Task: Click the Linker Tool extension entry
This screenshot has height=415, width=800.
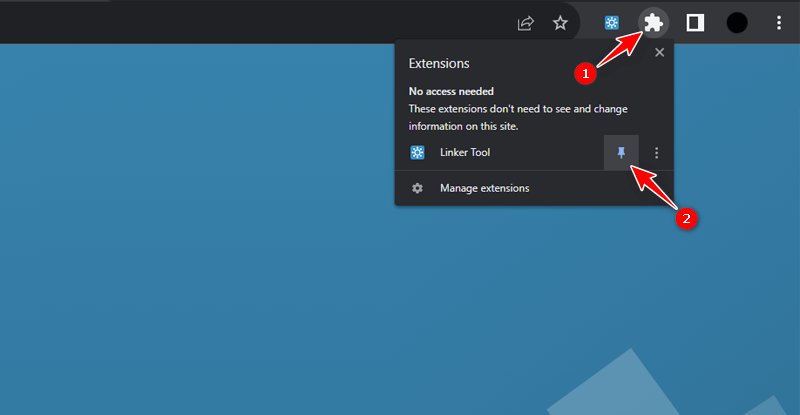Action: 499,153
